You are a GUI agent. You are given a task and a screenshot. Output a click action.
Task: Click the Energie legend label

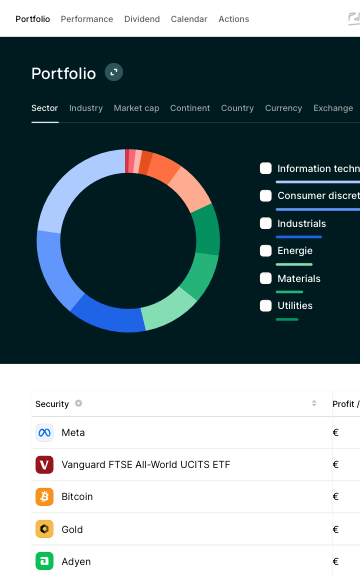295,251
